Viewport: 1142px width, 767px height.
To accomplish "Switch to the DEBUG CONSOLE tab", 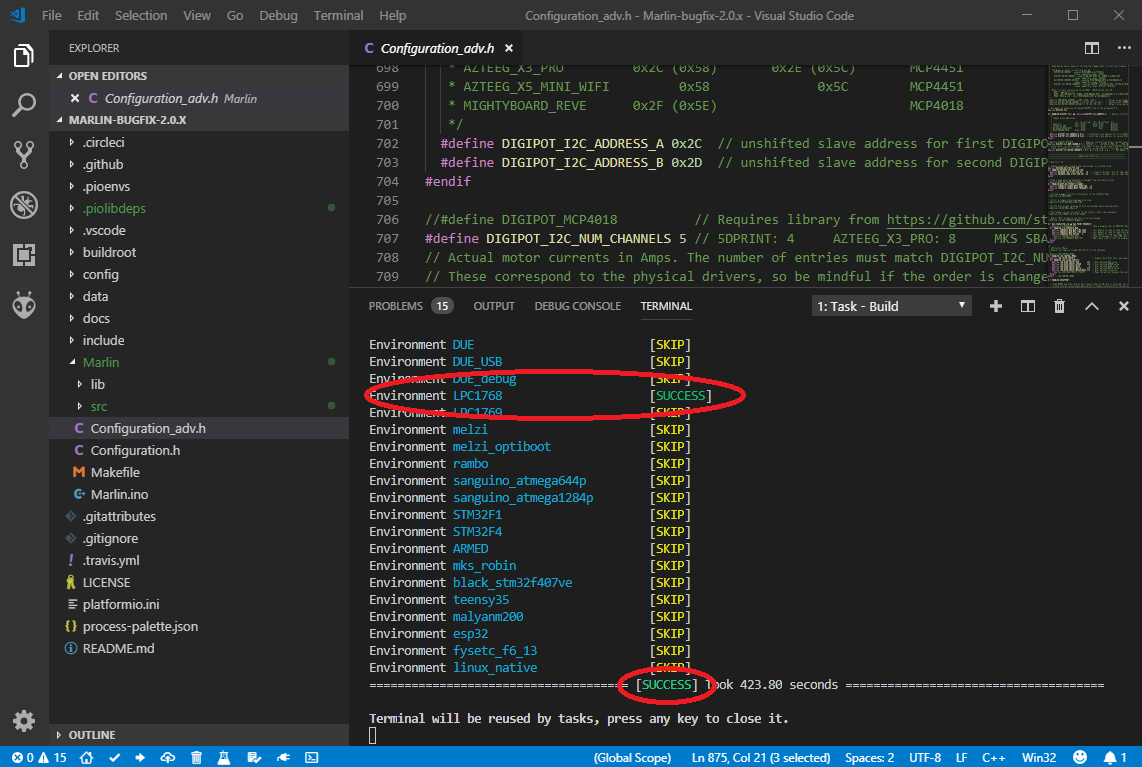I will (578, 307).
